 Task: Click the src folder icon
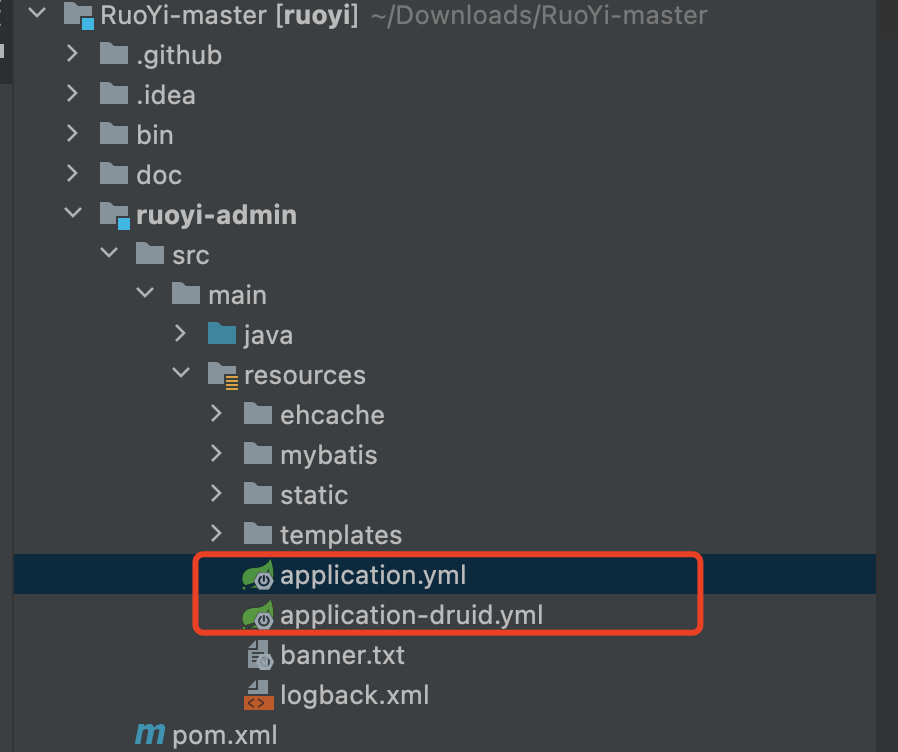pyautogui.click(x=150, y=253)
